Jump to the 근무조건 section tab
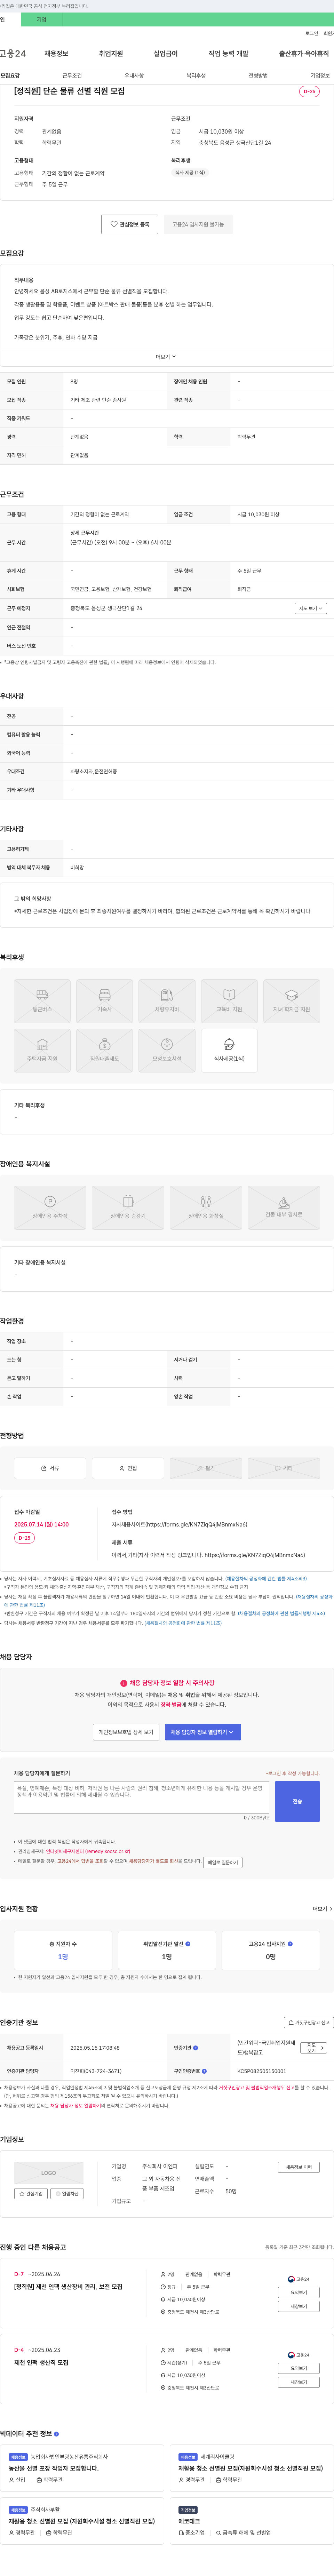This screenshot has height=2576, width=334. [x=72, y=76]
